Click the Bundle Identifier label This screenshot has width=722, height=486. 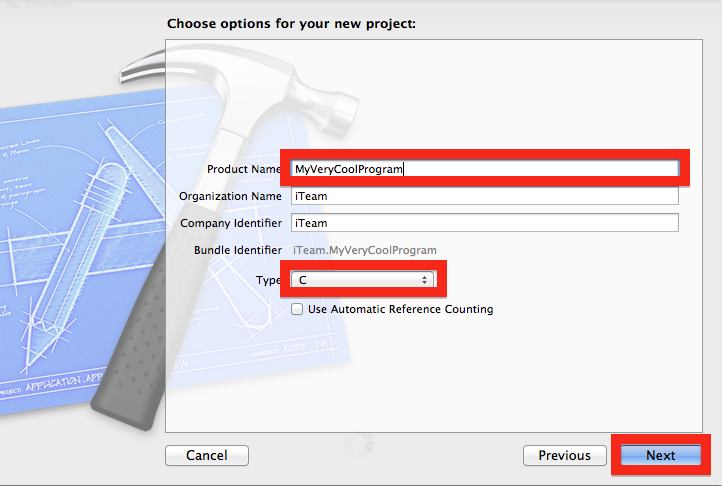(x=238, y=250)
